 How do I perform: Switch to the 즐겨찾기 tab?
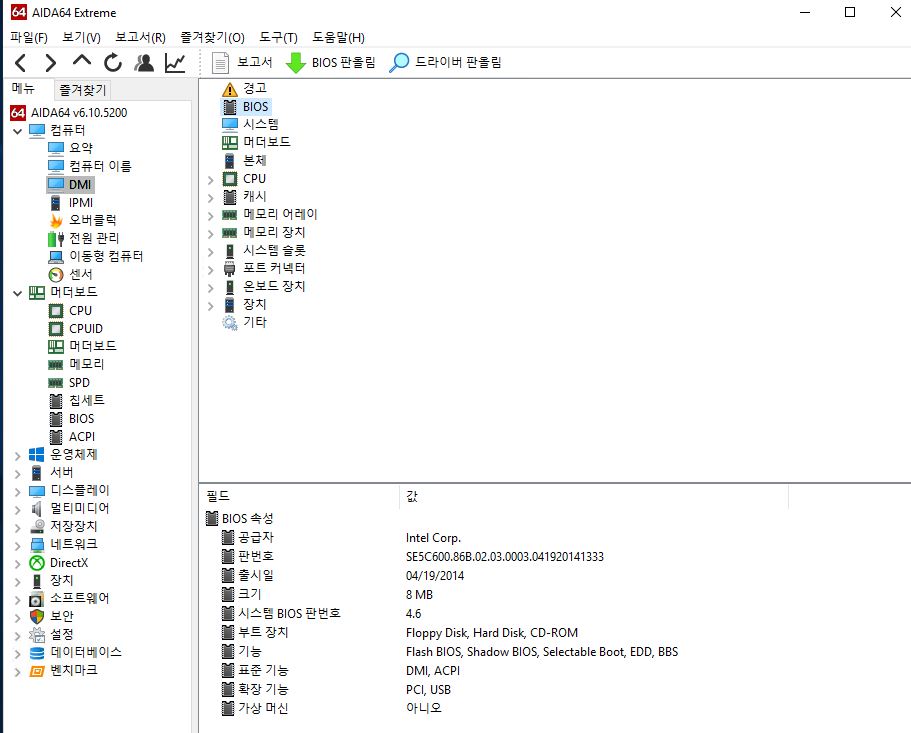coord(83,90)
